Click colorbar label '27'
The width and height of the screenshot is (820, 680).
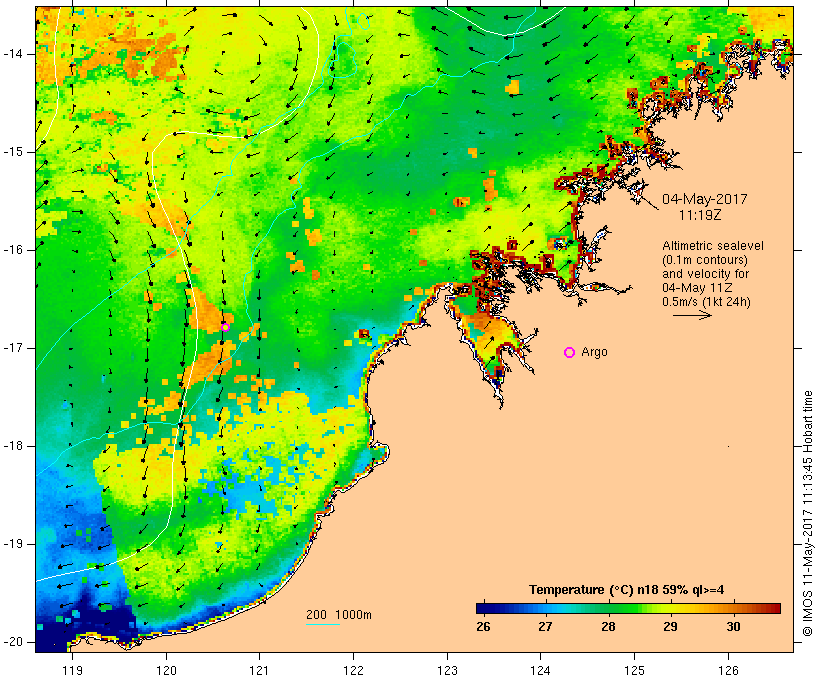(x=545, y=627)
